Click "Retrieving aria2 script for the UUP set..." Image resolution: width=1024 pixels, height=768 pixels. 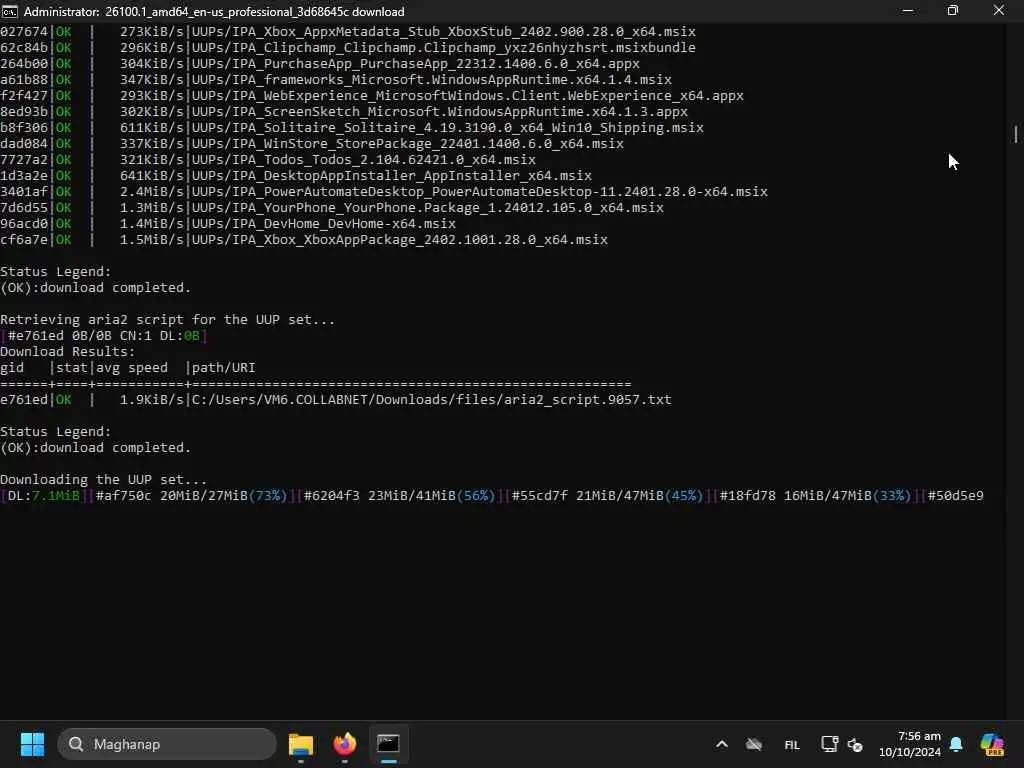[167, 319]
